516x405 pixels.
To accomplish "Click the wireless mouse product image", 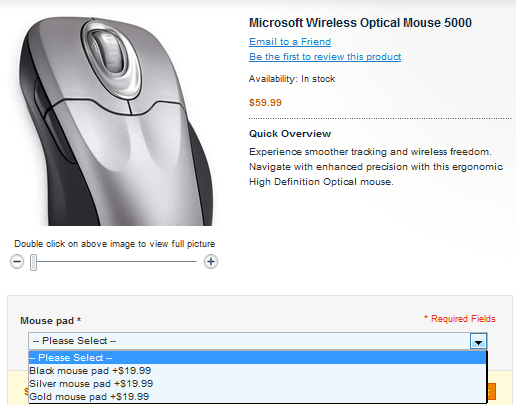I will (115, 121).
